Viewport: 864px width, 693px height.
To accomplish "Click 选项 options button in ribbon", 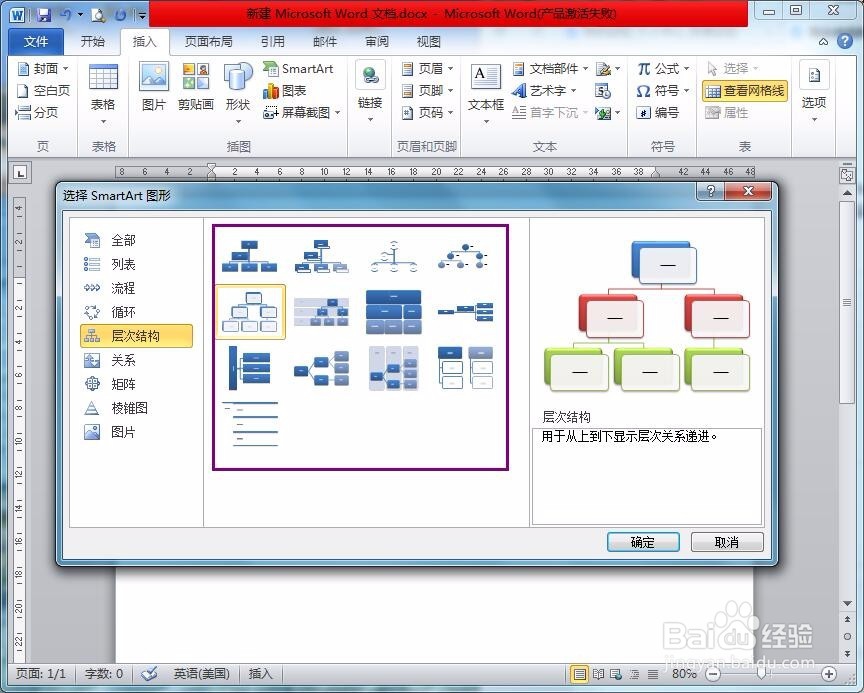I will point(814,93).
